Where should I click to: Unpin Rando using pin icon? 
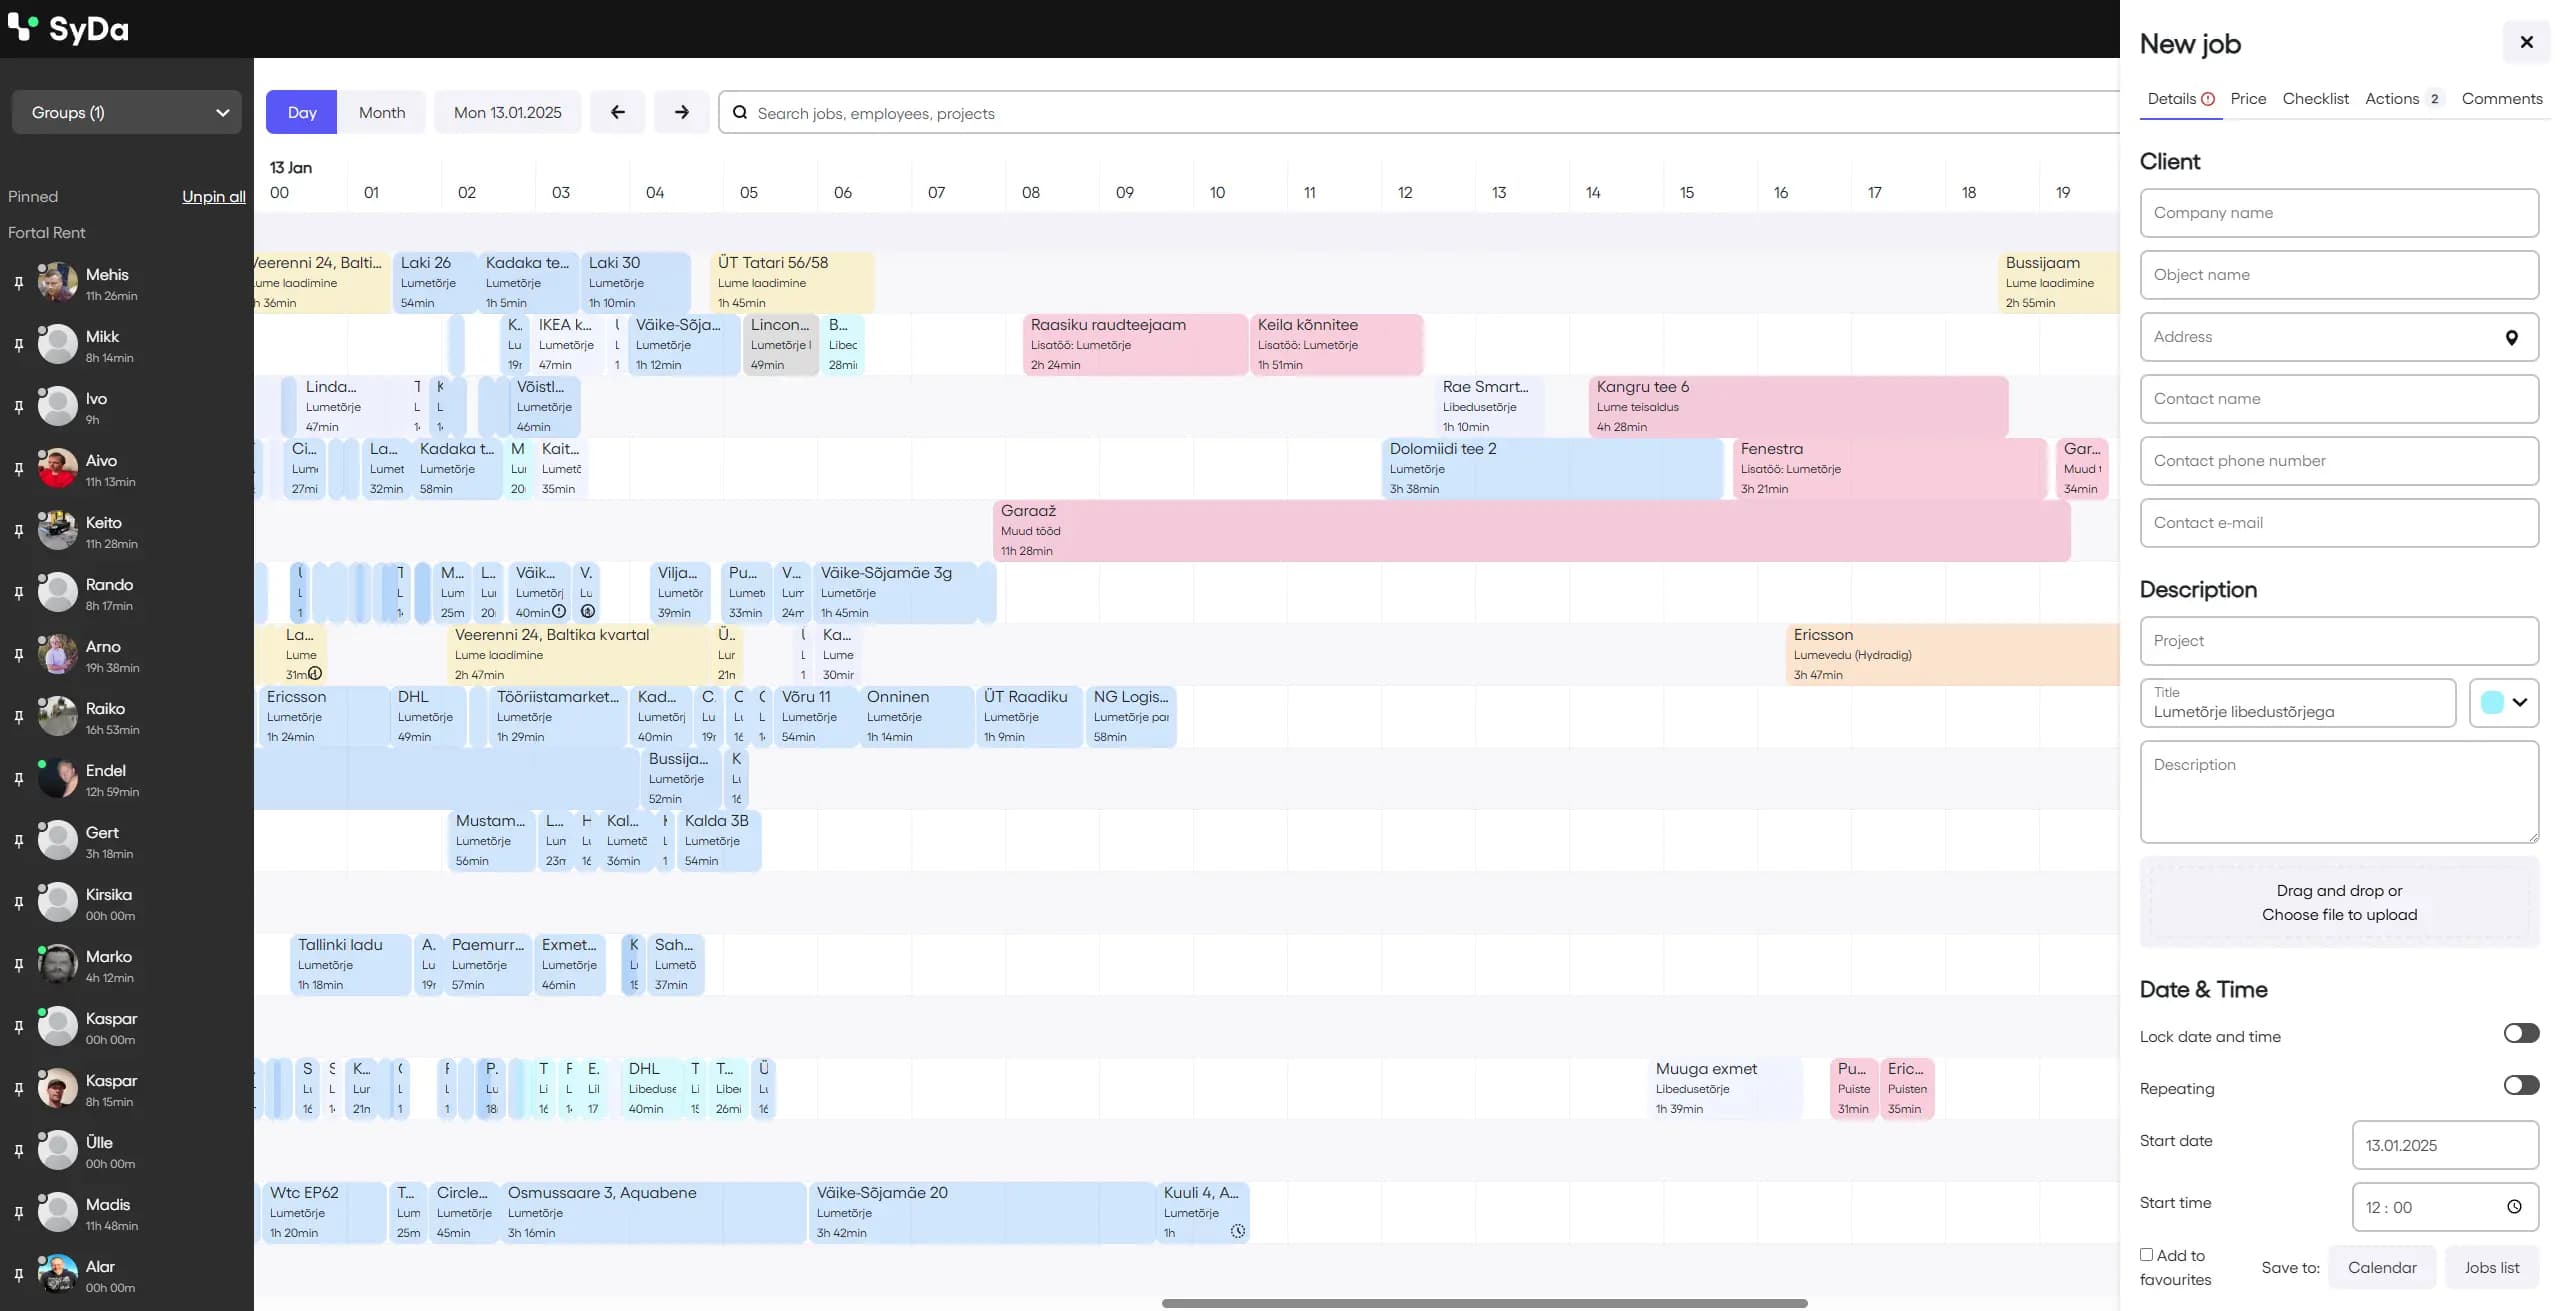pyautogui.click(x=18, y=593)
